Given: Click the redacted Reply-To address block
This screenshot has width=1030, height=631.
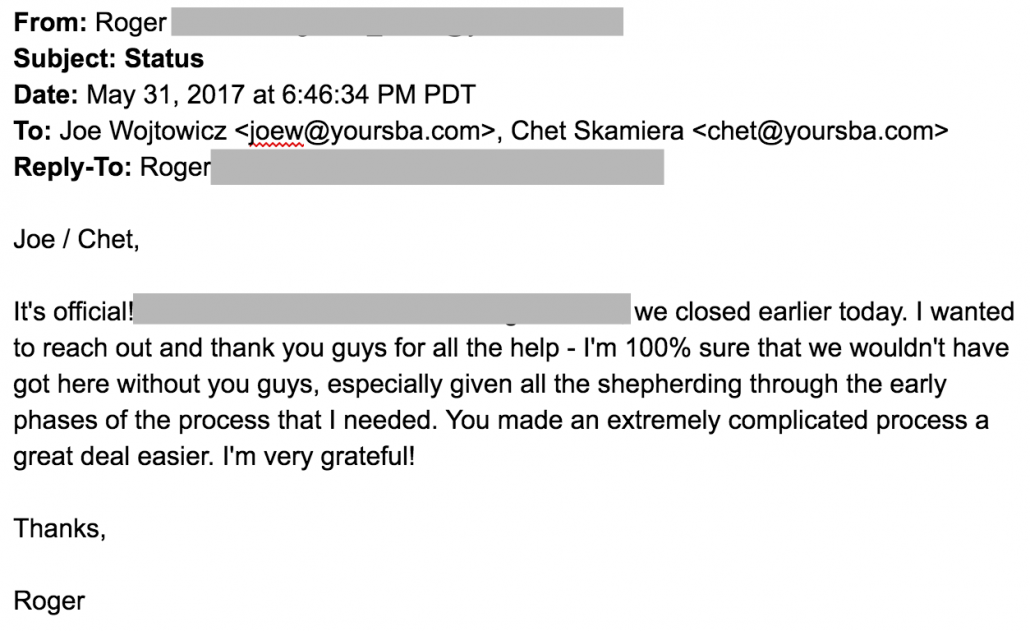Looking at the screenshot, I should (x=436, y=167).
